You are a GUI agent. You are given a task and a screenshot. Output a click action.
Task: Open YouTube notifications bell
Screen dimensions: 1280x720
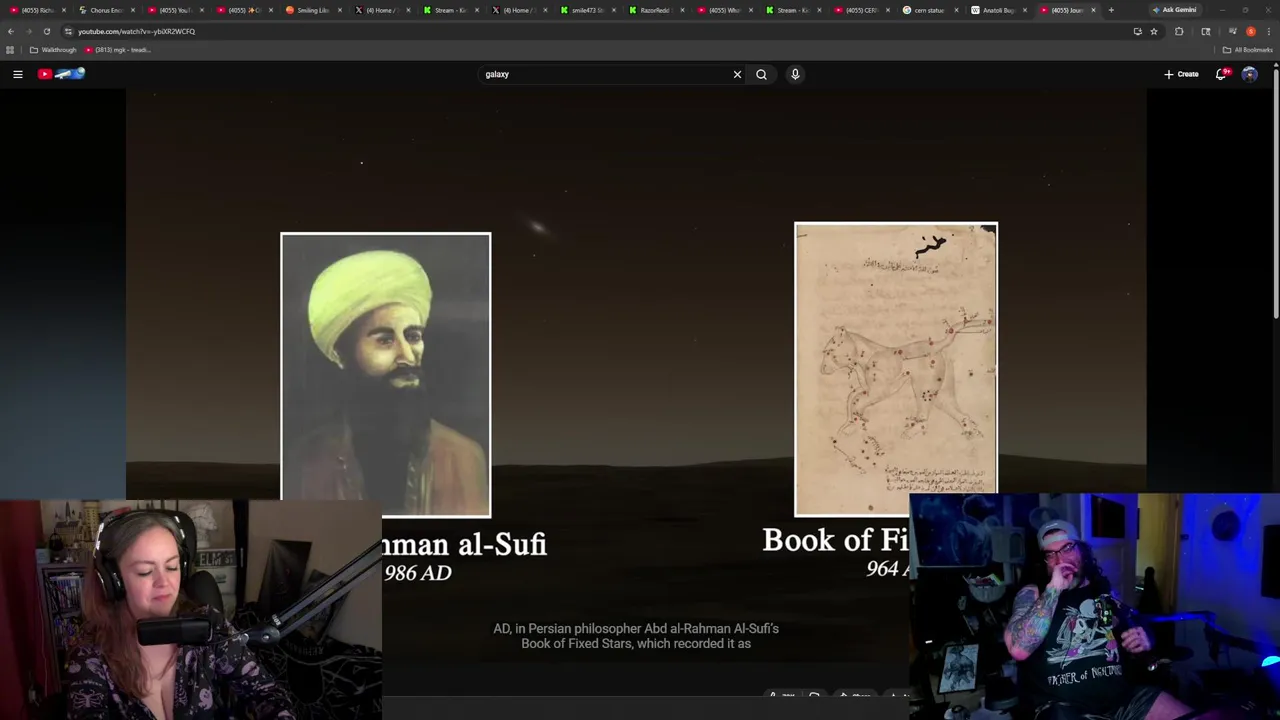[1221, 74]
